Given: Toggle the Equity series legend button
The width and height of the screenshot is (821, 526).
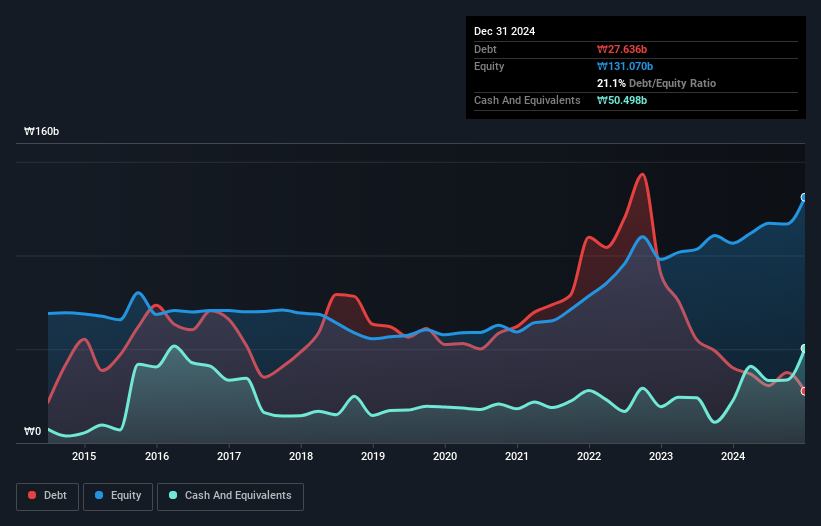Looking at the screenshot, I should [118, 496].
